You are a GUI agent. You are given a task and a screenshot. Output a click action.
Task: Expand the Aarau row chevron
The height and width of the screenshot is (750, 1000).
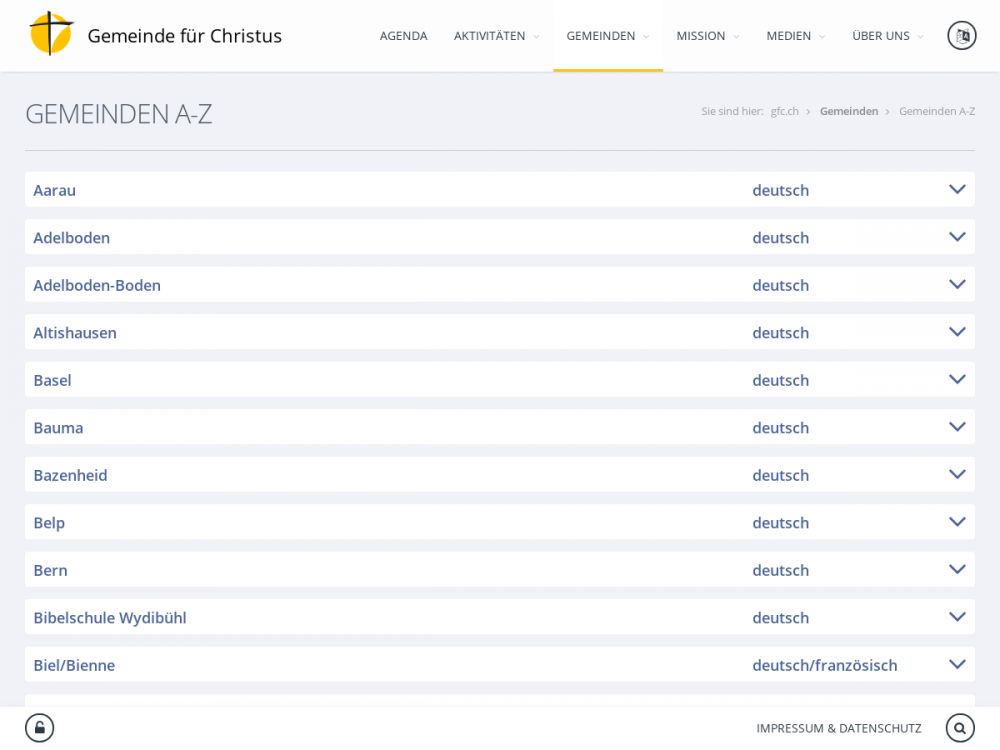pyautogui.click(x=957, y=189)
